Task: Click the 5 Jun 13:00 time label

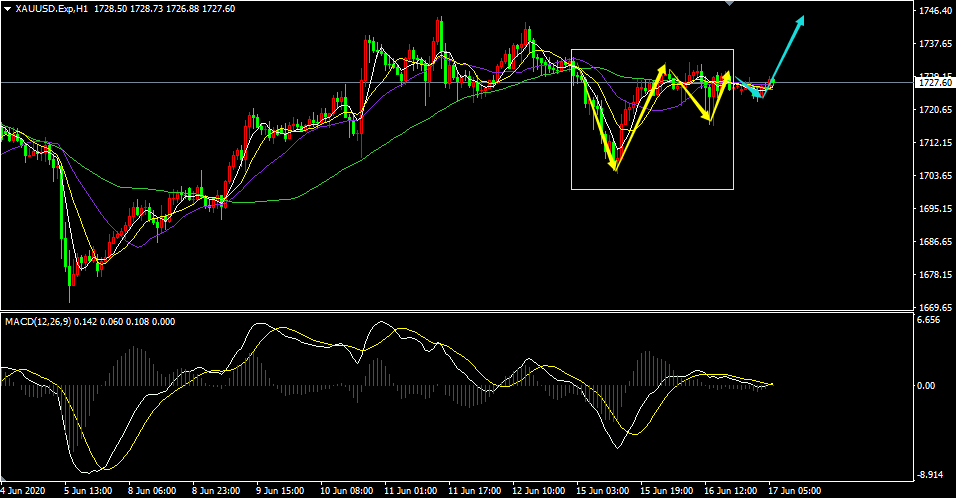Action: pyautogui.click(x=90, y=491)
